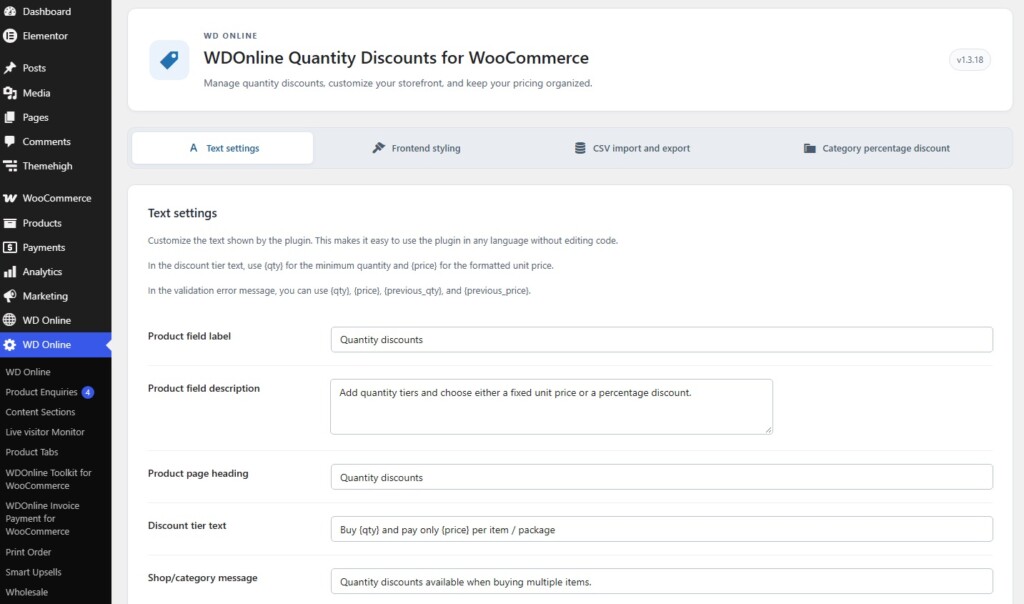Click the "Text settings" section heading
The height and width of the screenshot is (604, 1024).
[182, 214]
